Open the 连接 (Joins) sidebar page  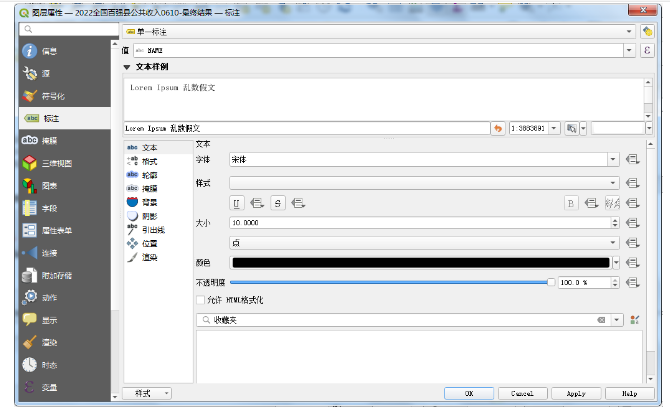[65, 253]
